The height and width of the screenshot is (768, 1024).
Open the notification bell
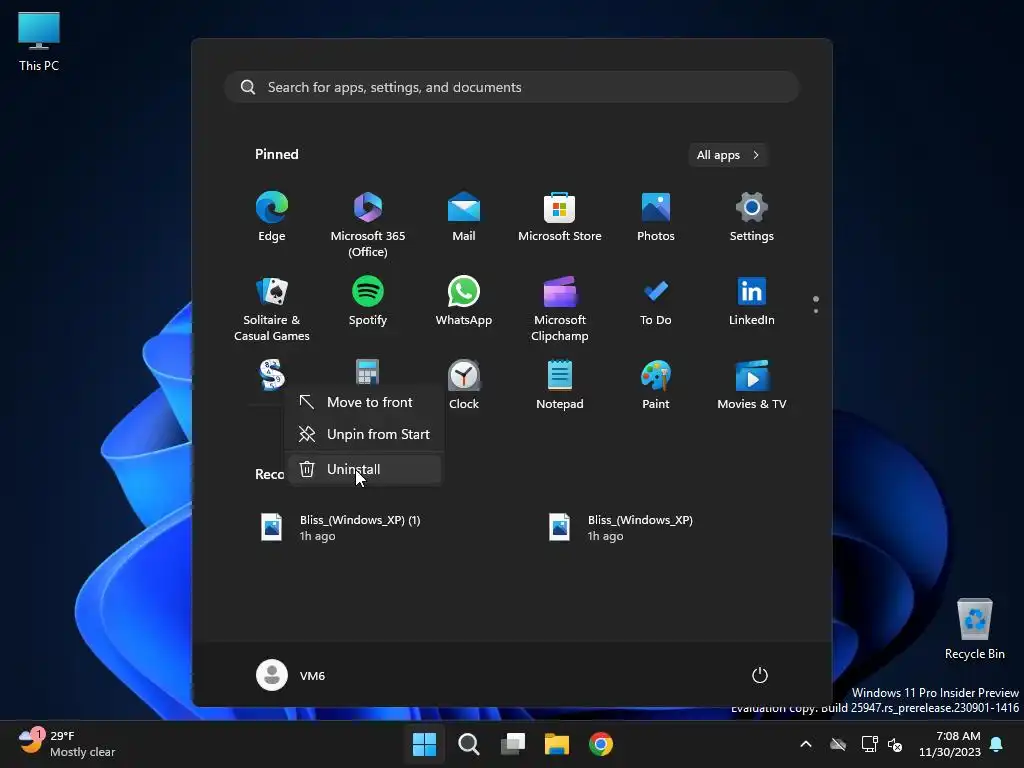(x=997, y=744)
